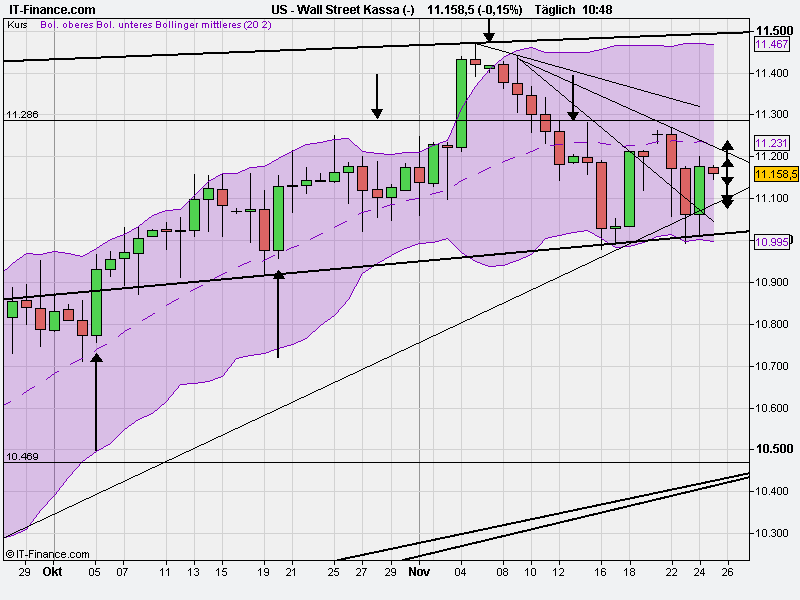Click the '05' date axis label
This screenshot has height=600, width=800.
coord(94,572)
